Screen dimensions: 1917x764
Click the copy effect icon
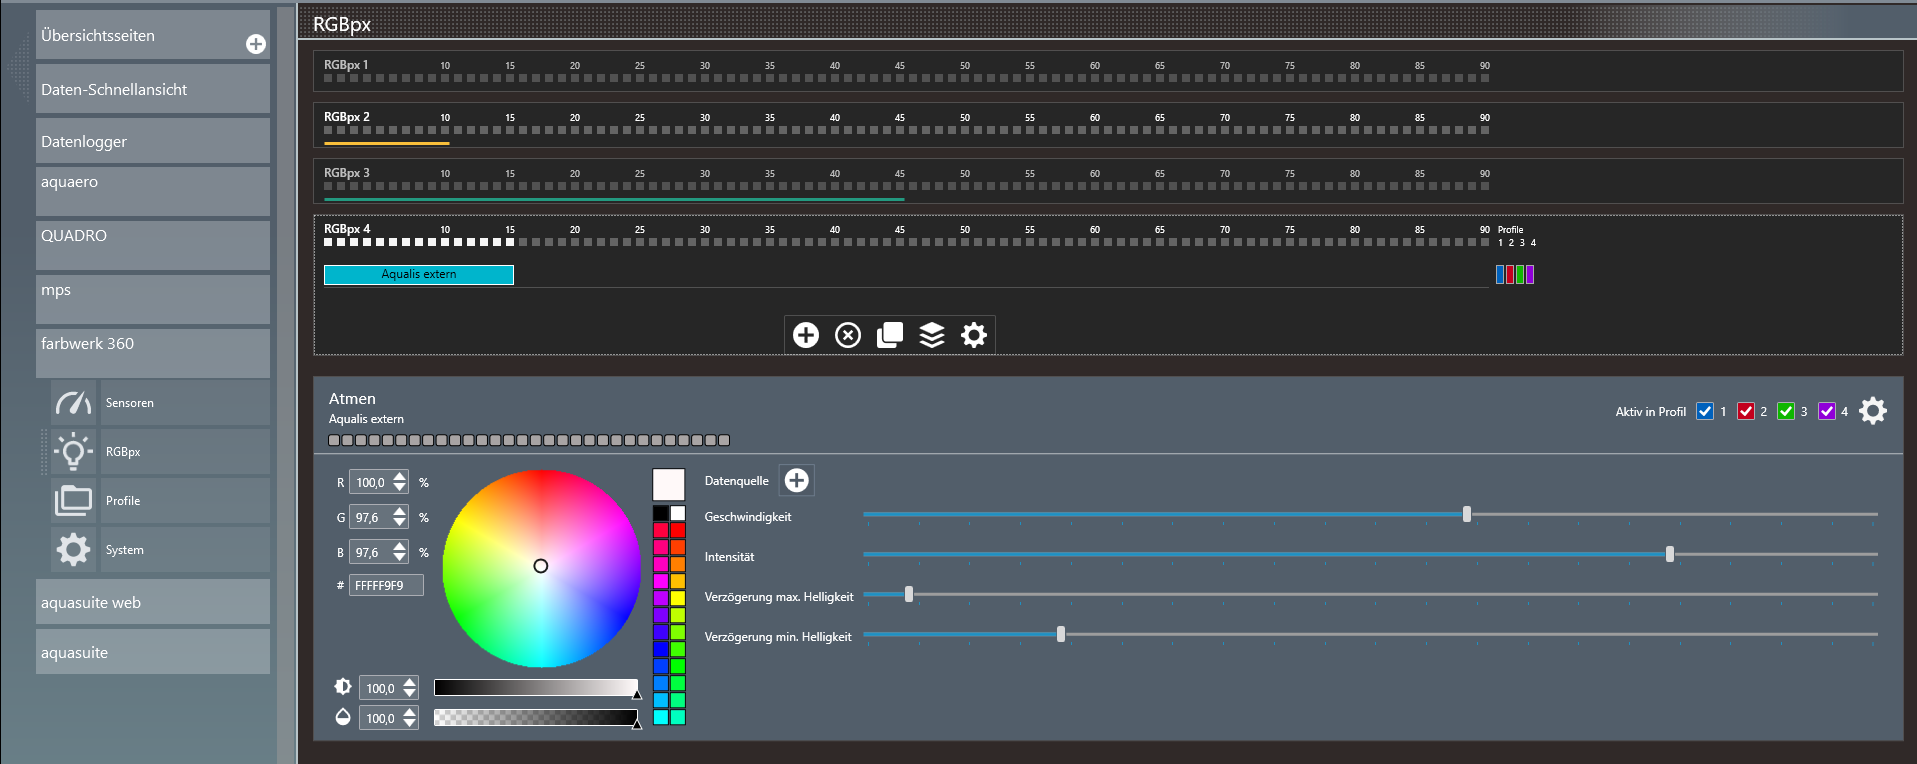[x=890, y=335]
